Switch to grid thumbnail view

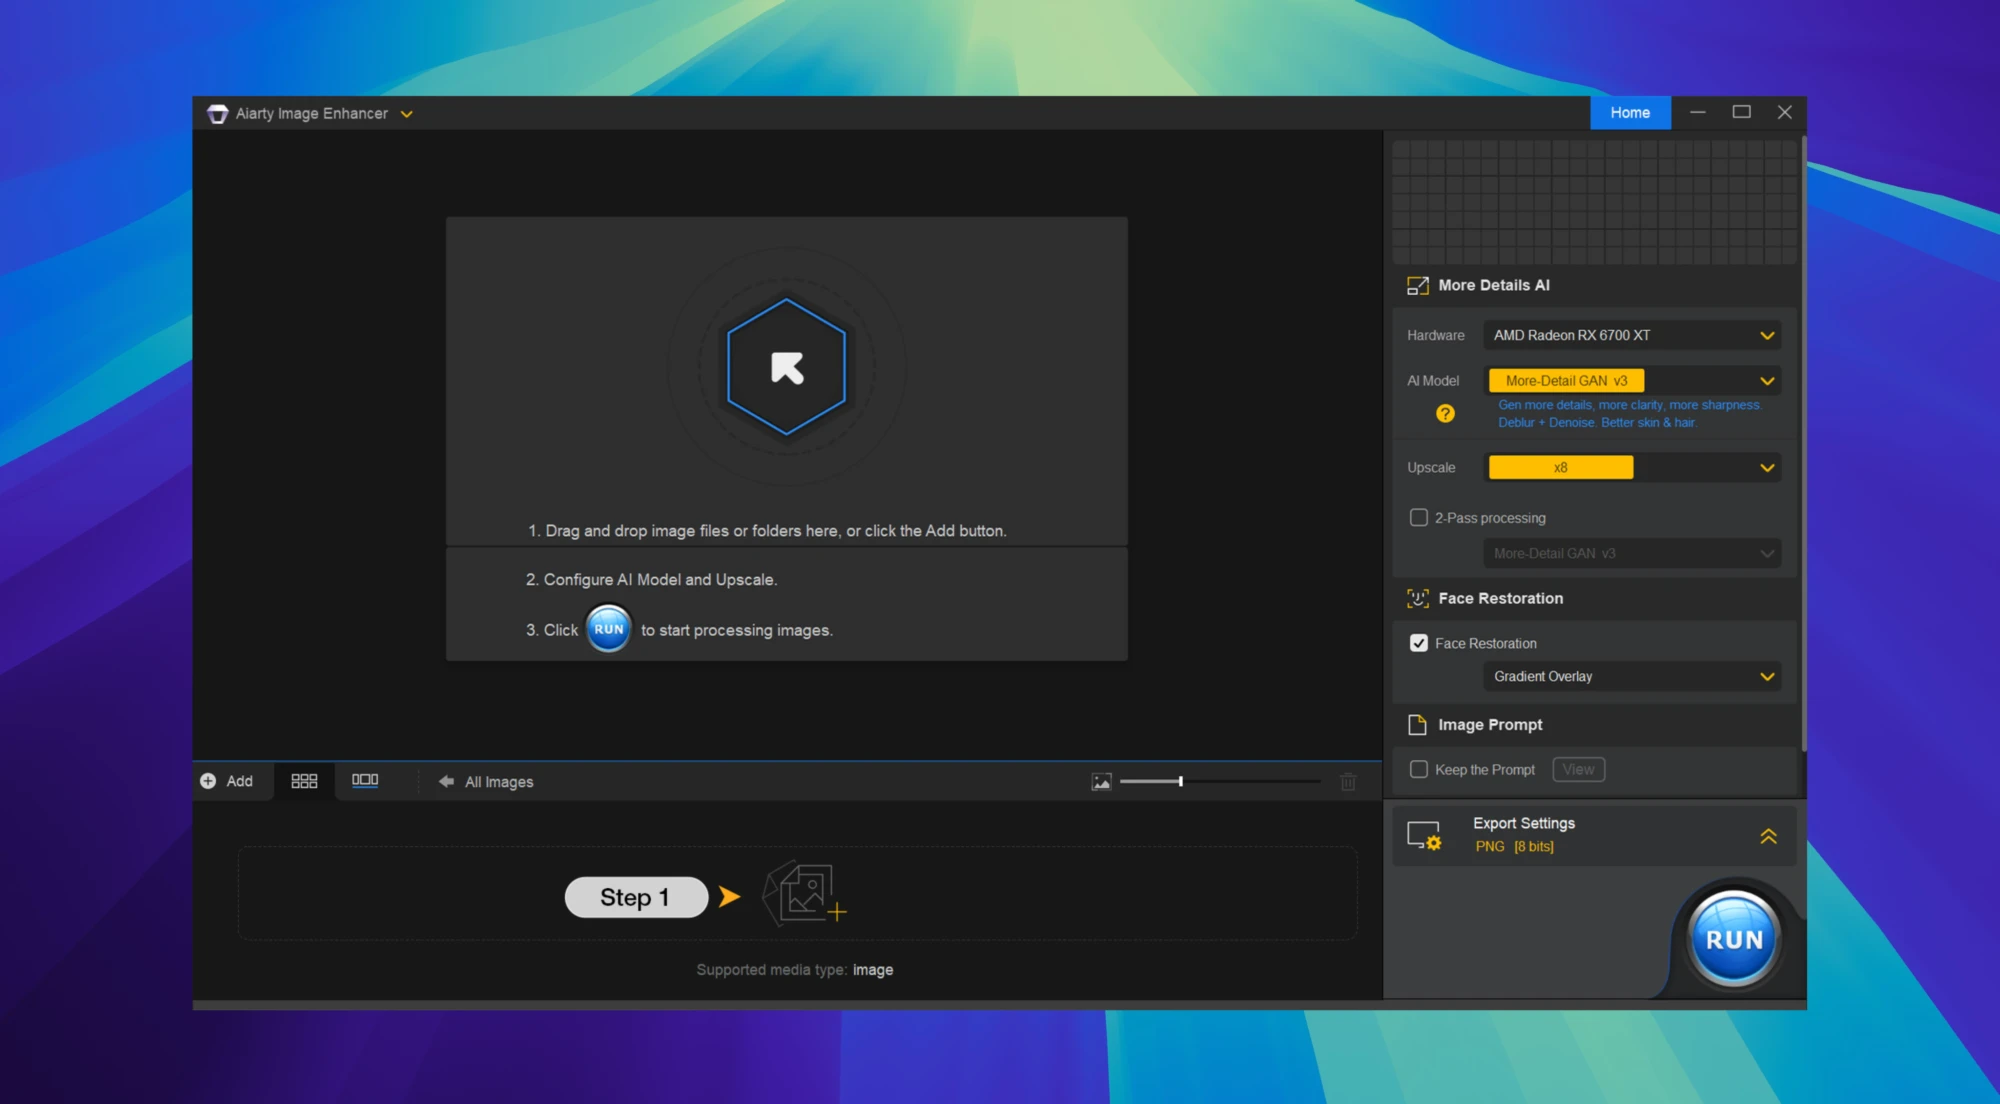coord(305,781)
